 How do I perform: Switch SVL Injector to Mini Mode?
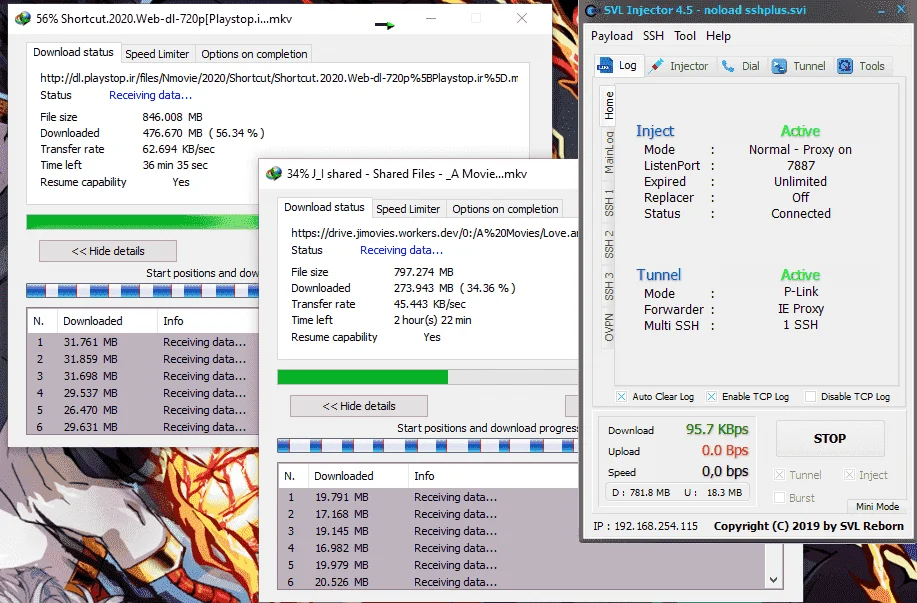click(x=877, y=506)
